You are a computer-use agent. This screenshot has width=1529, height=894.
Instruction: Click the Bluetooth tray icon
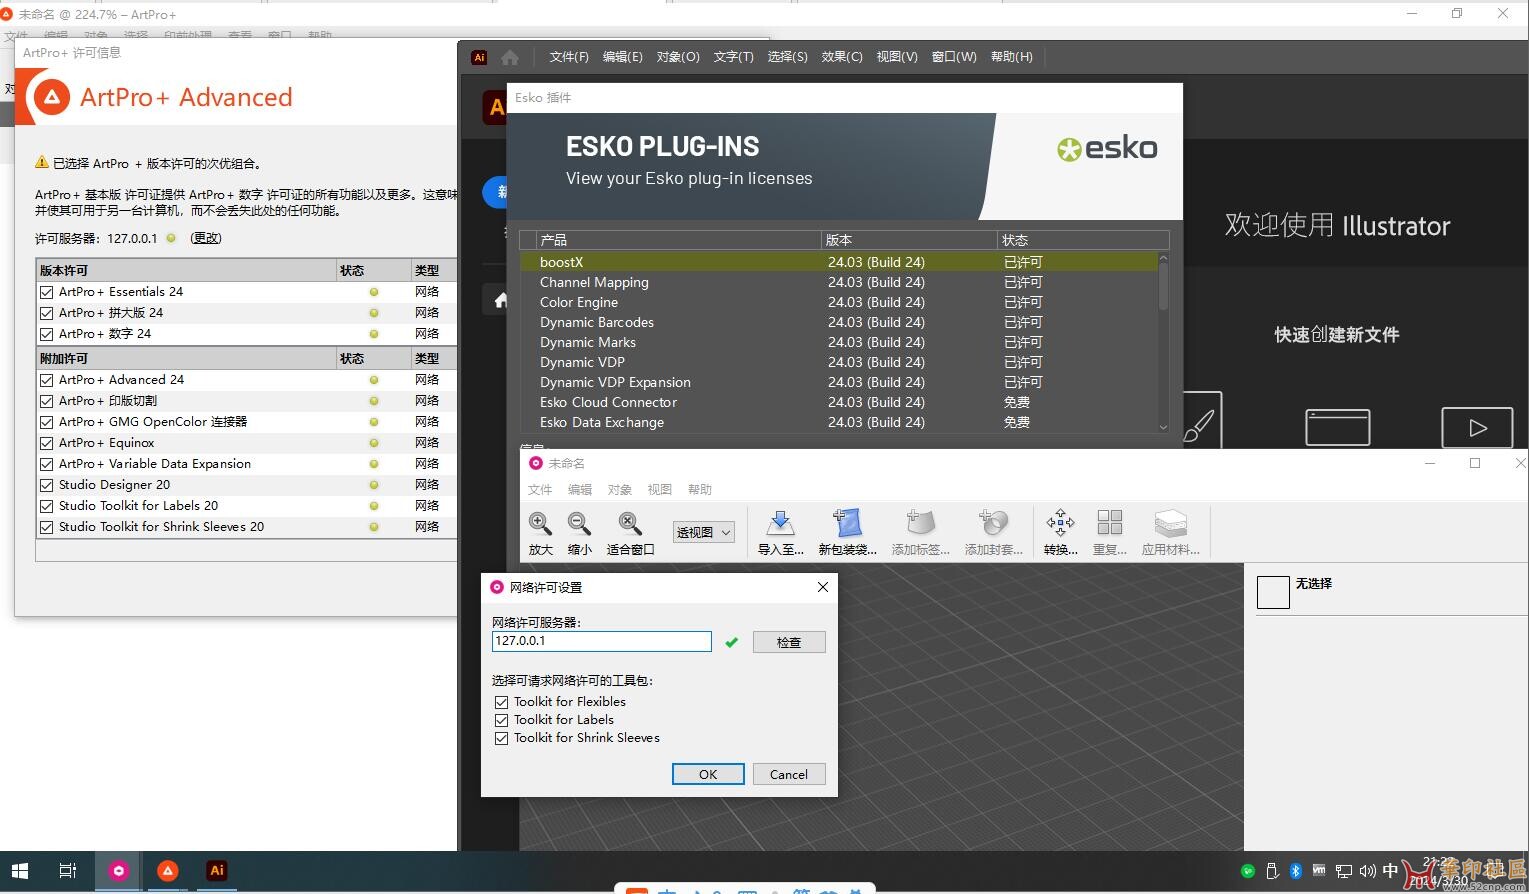pos(1295,871)
